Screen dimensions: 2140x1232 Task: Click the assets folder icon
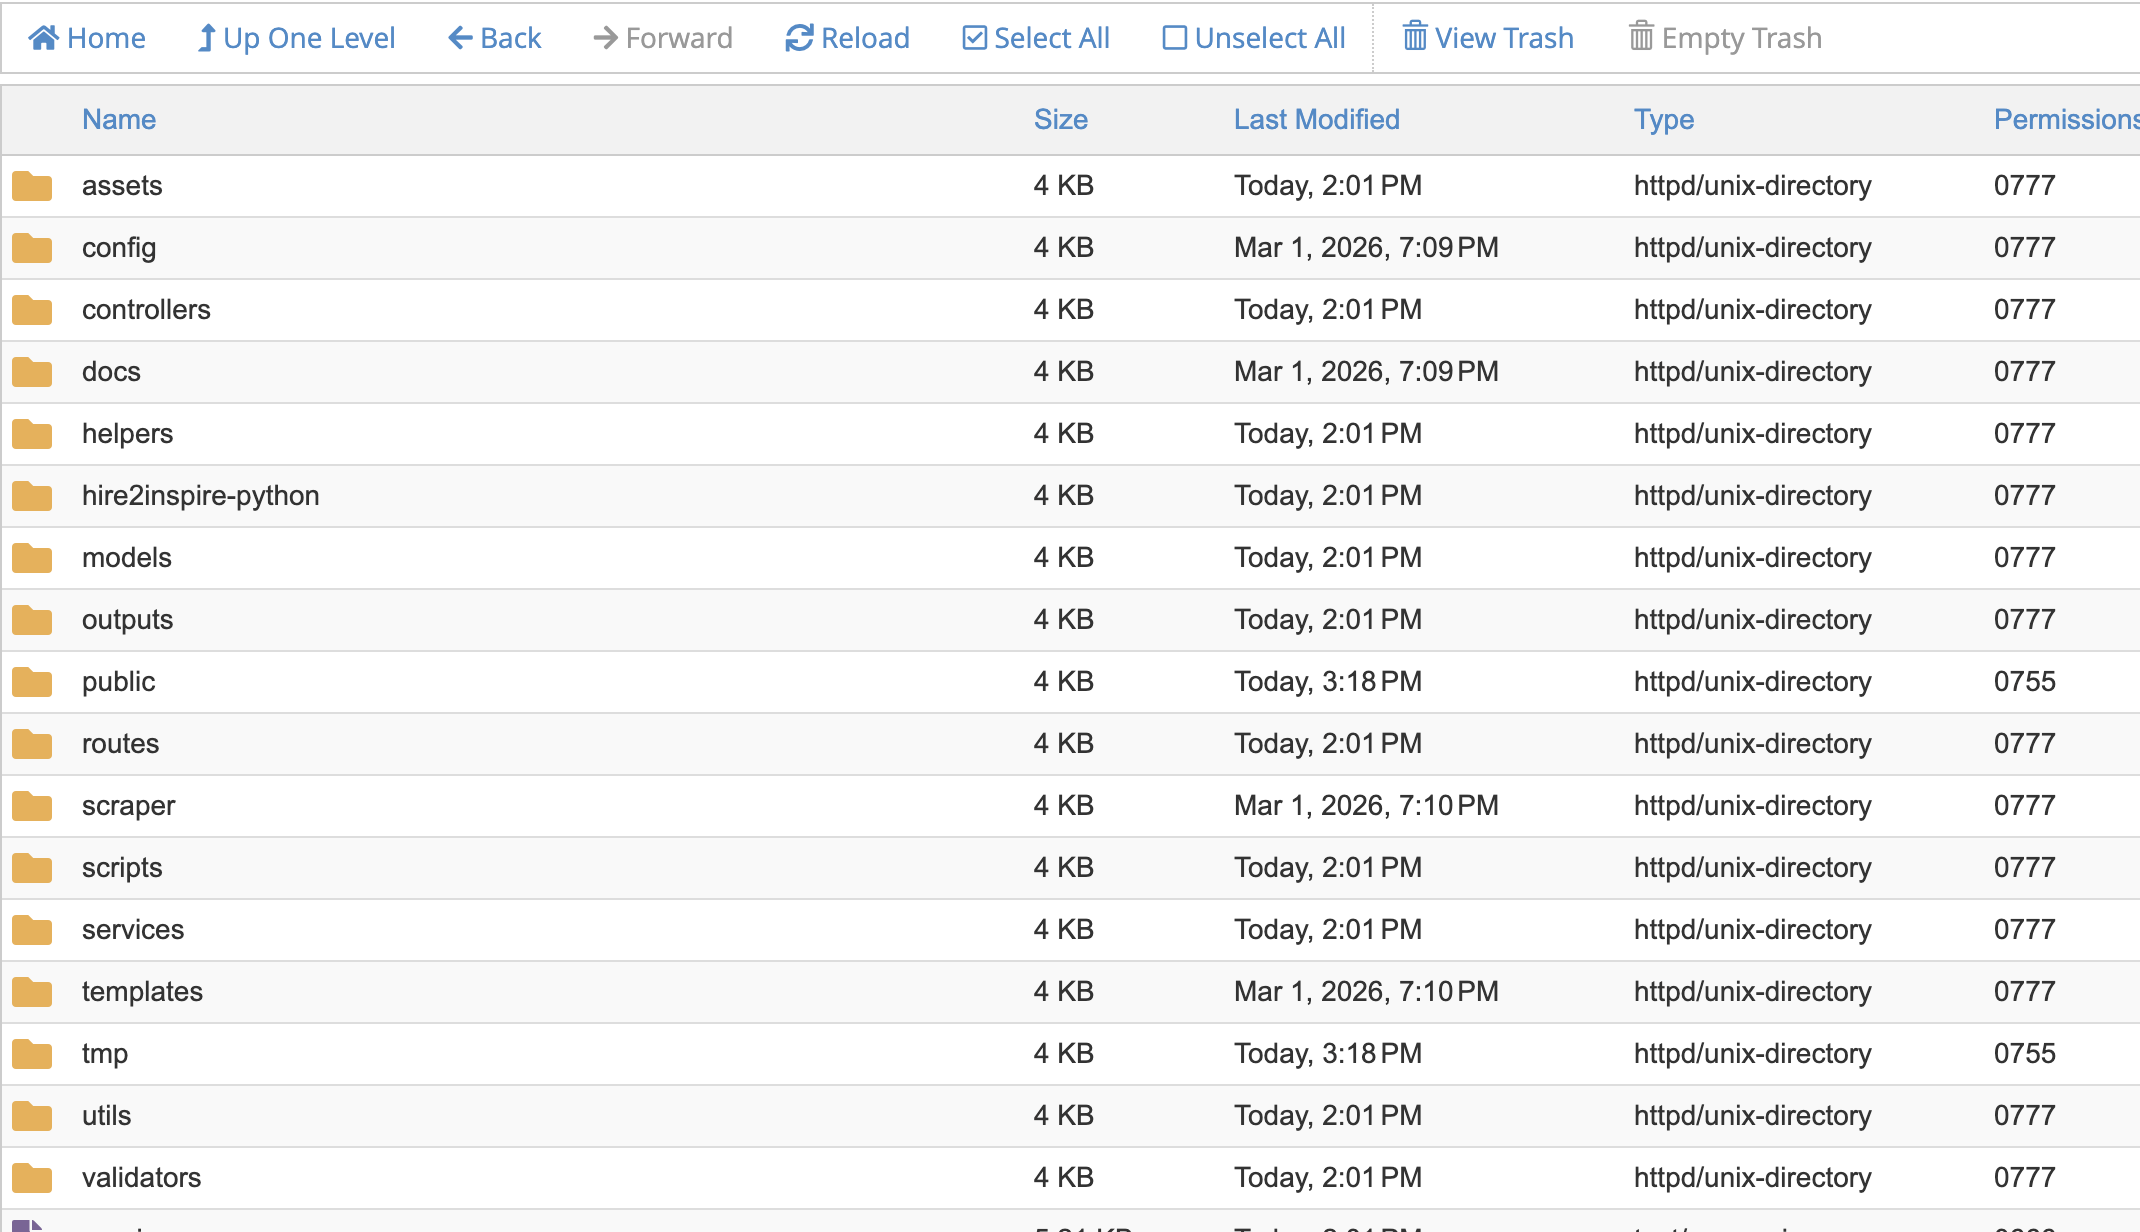pyautogui.click(x=33, y=186)
